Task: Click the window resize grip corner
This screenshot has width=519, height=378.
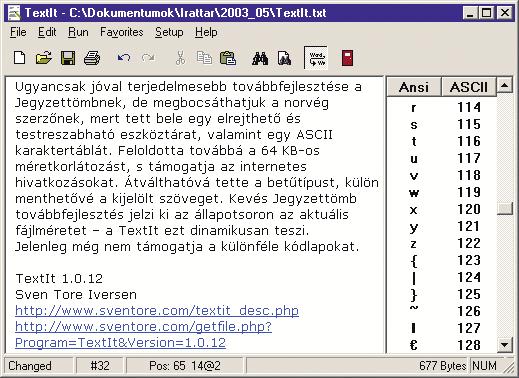Action: (508, 367)
